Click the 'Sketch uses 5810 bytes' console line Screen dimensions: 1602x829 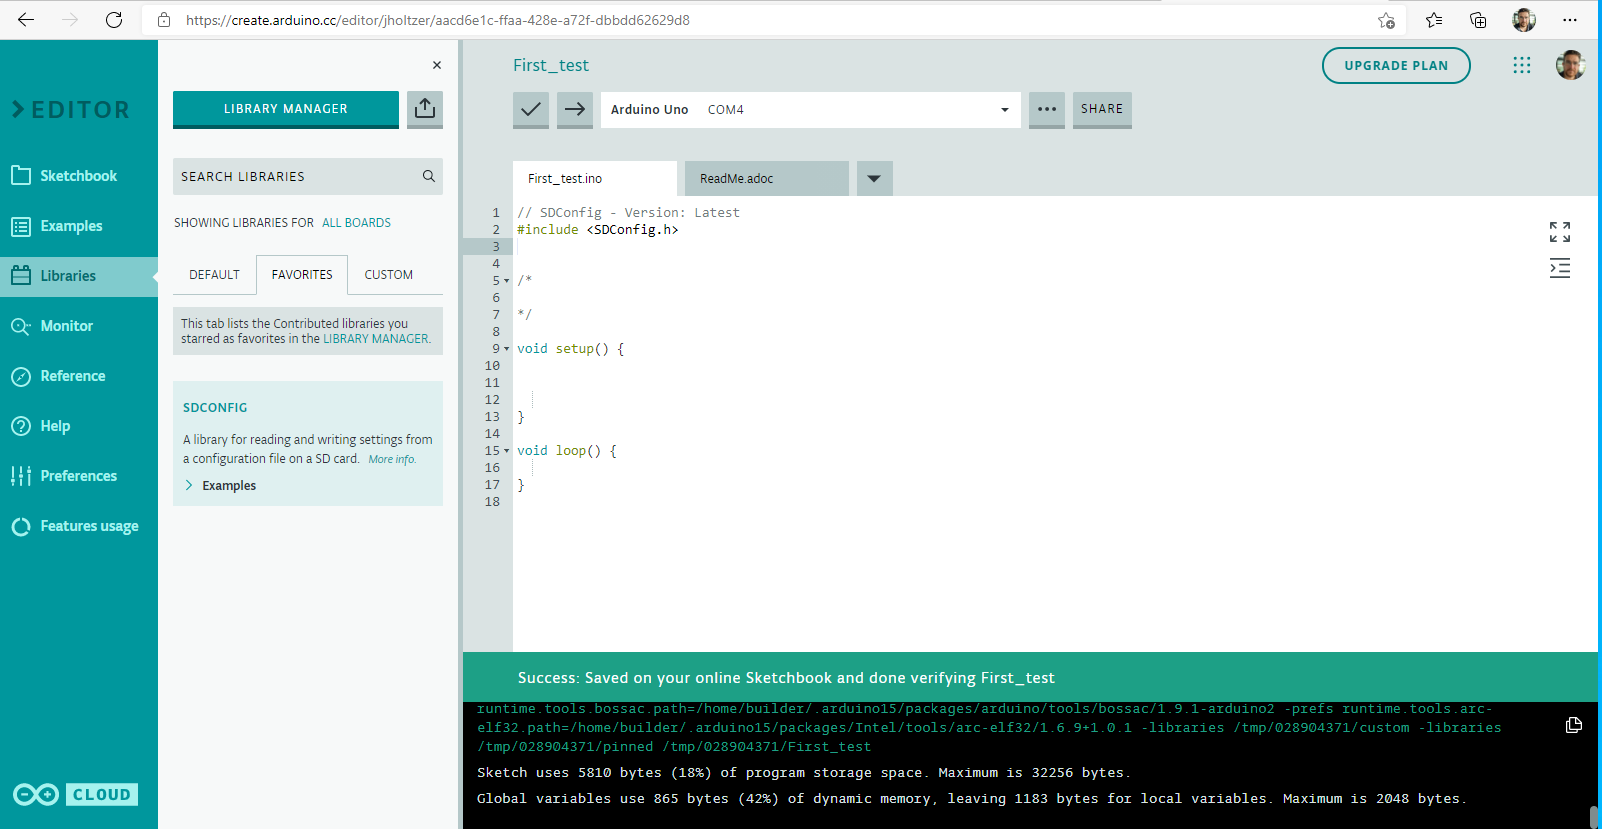[x=804, y=773]
